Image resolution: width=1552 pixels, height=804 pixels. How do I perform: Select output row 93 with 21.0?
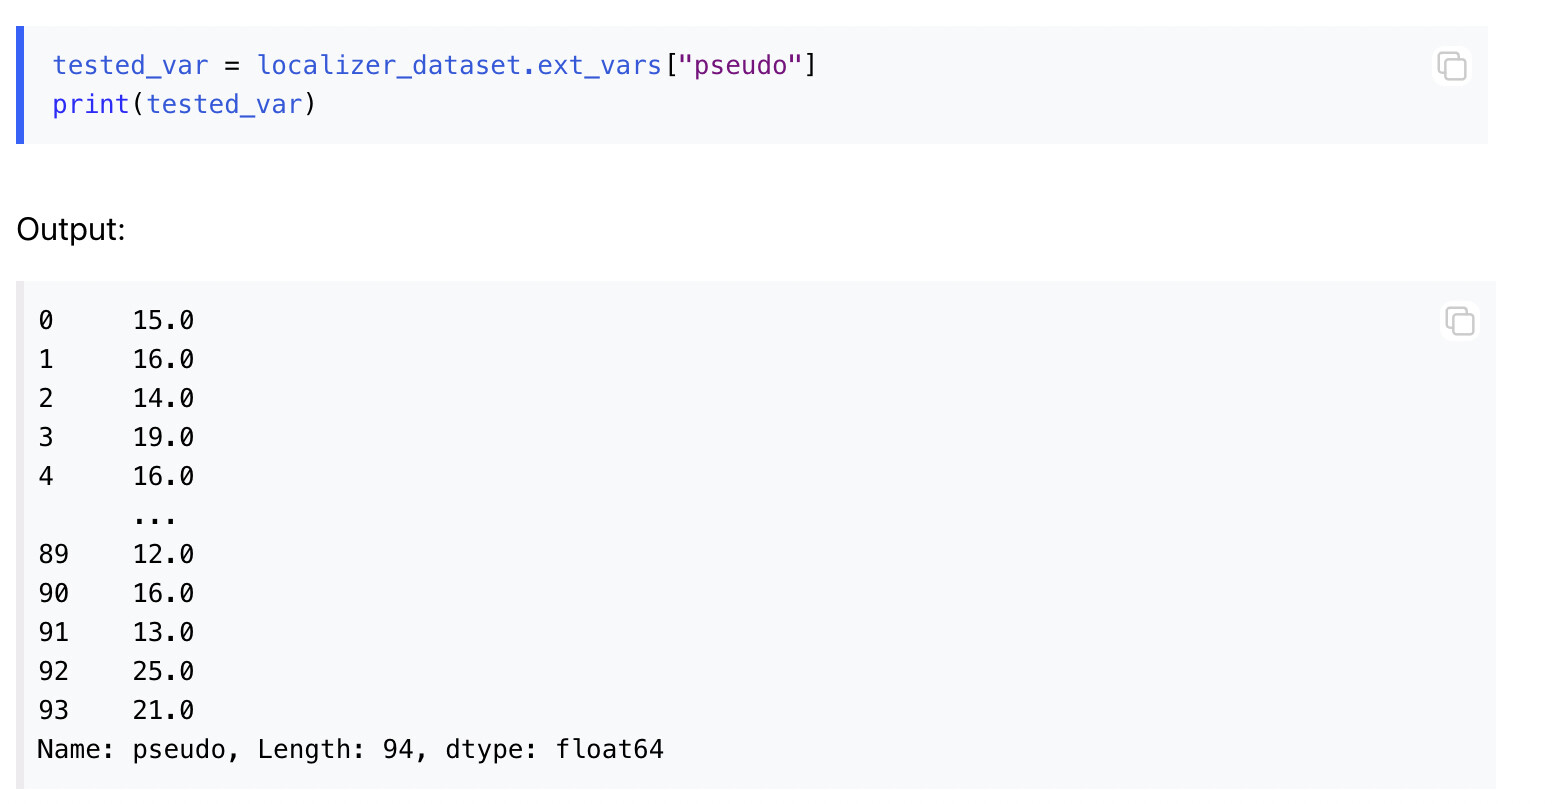pos(116,711)
